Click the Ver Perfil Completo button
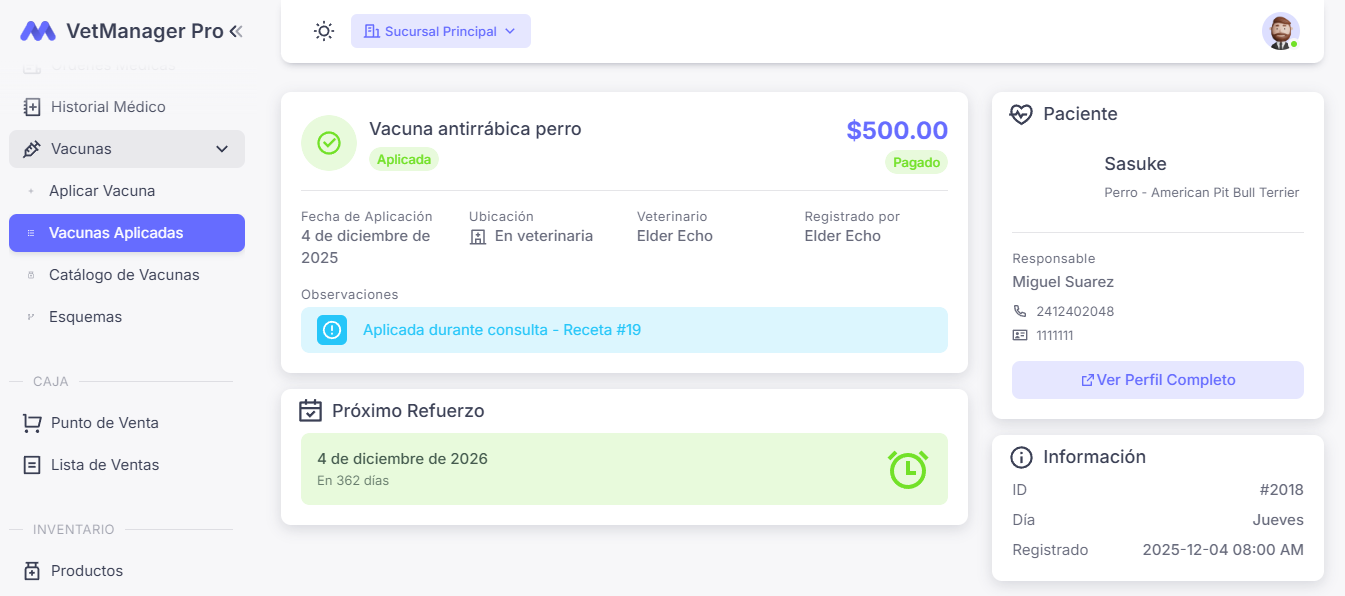Screen dimensions: 1345x596 click(1157, 380)
